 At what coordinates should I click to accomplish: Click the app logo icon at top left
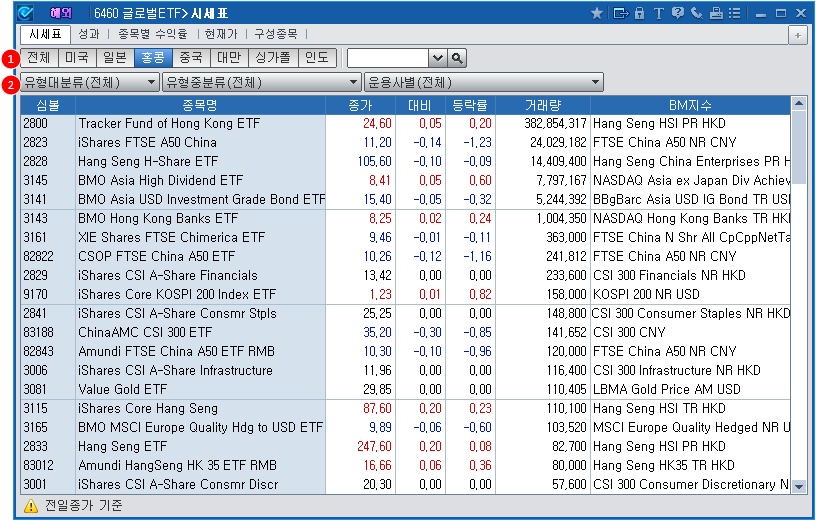pos(25,12)
